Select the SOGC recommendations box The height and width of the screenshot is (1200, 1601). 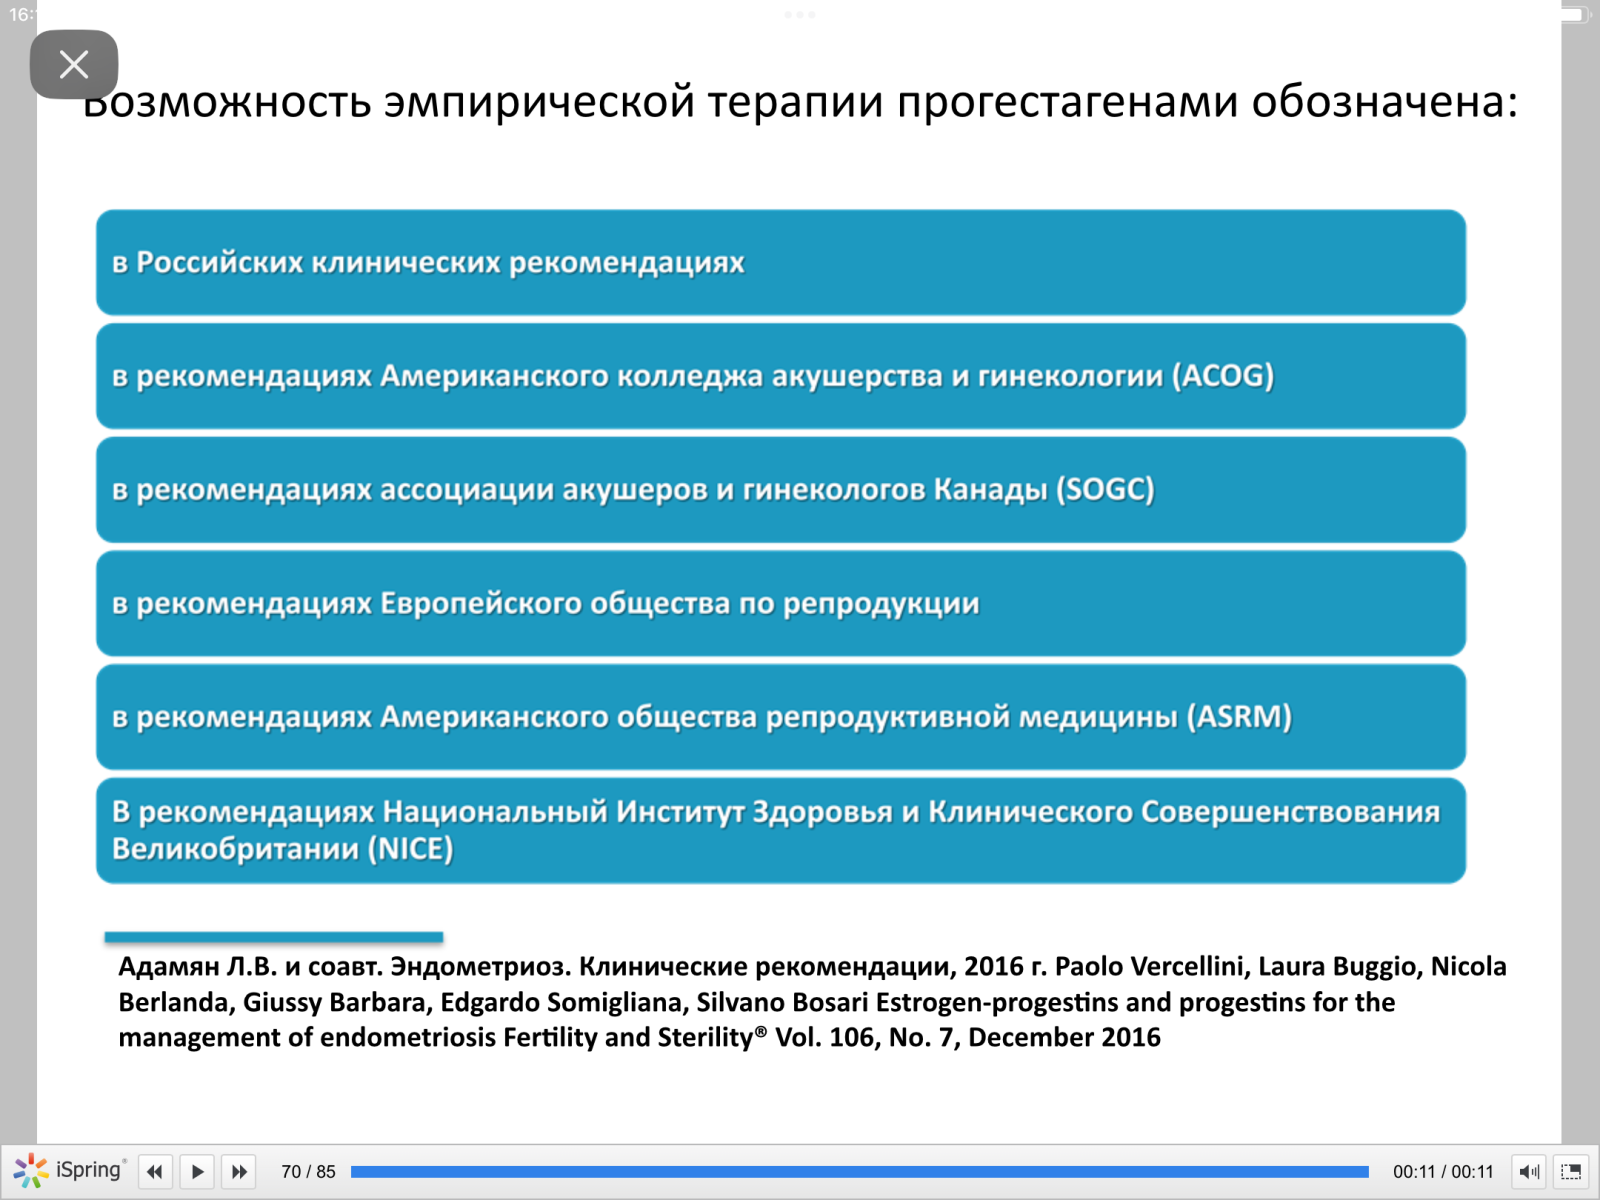(x=781, y=490)
